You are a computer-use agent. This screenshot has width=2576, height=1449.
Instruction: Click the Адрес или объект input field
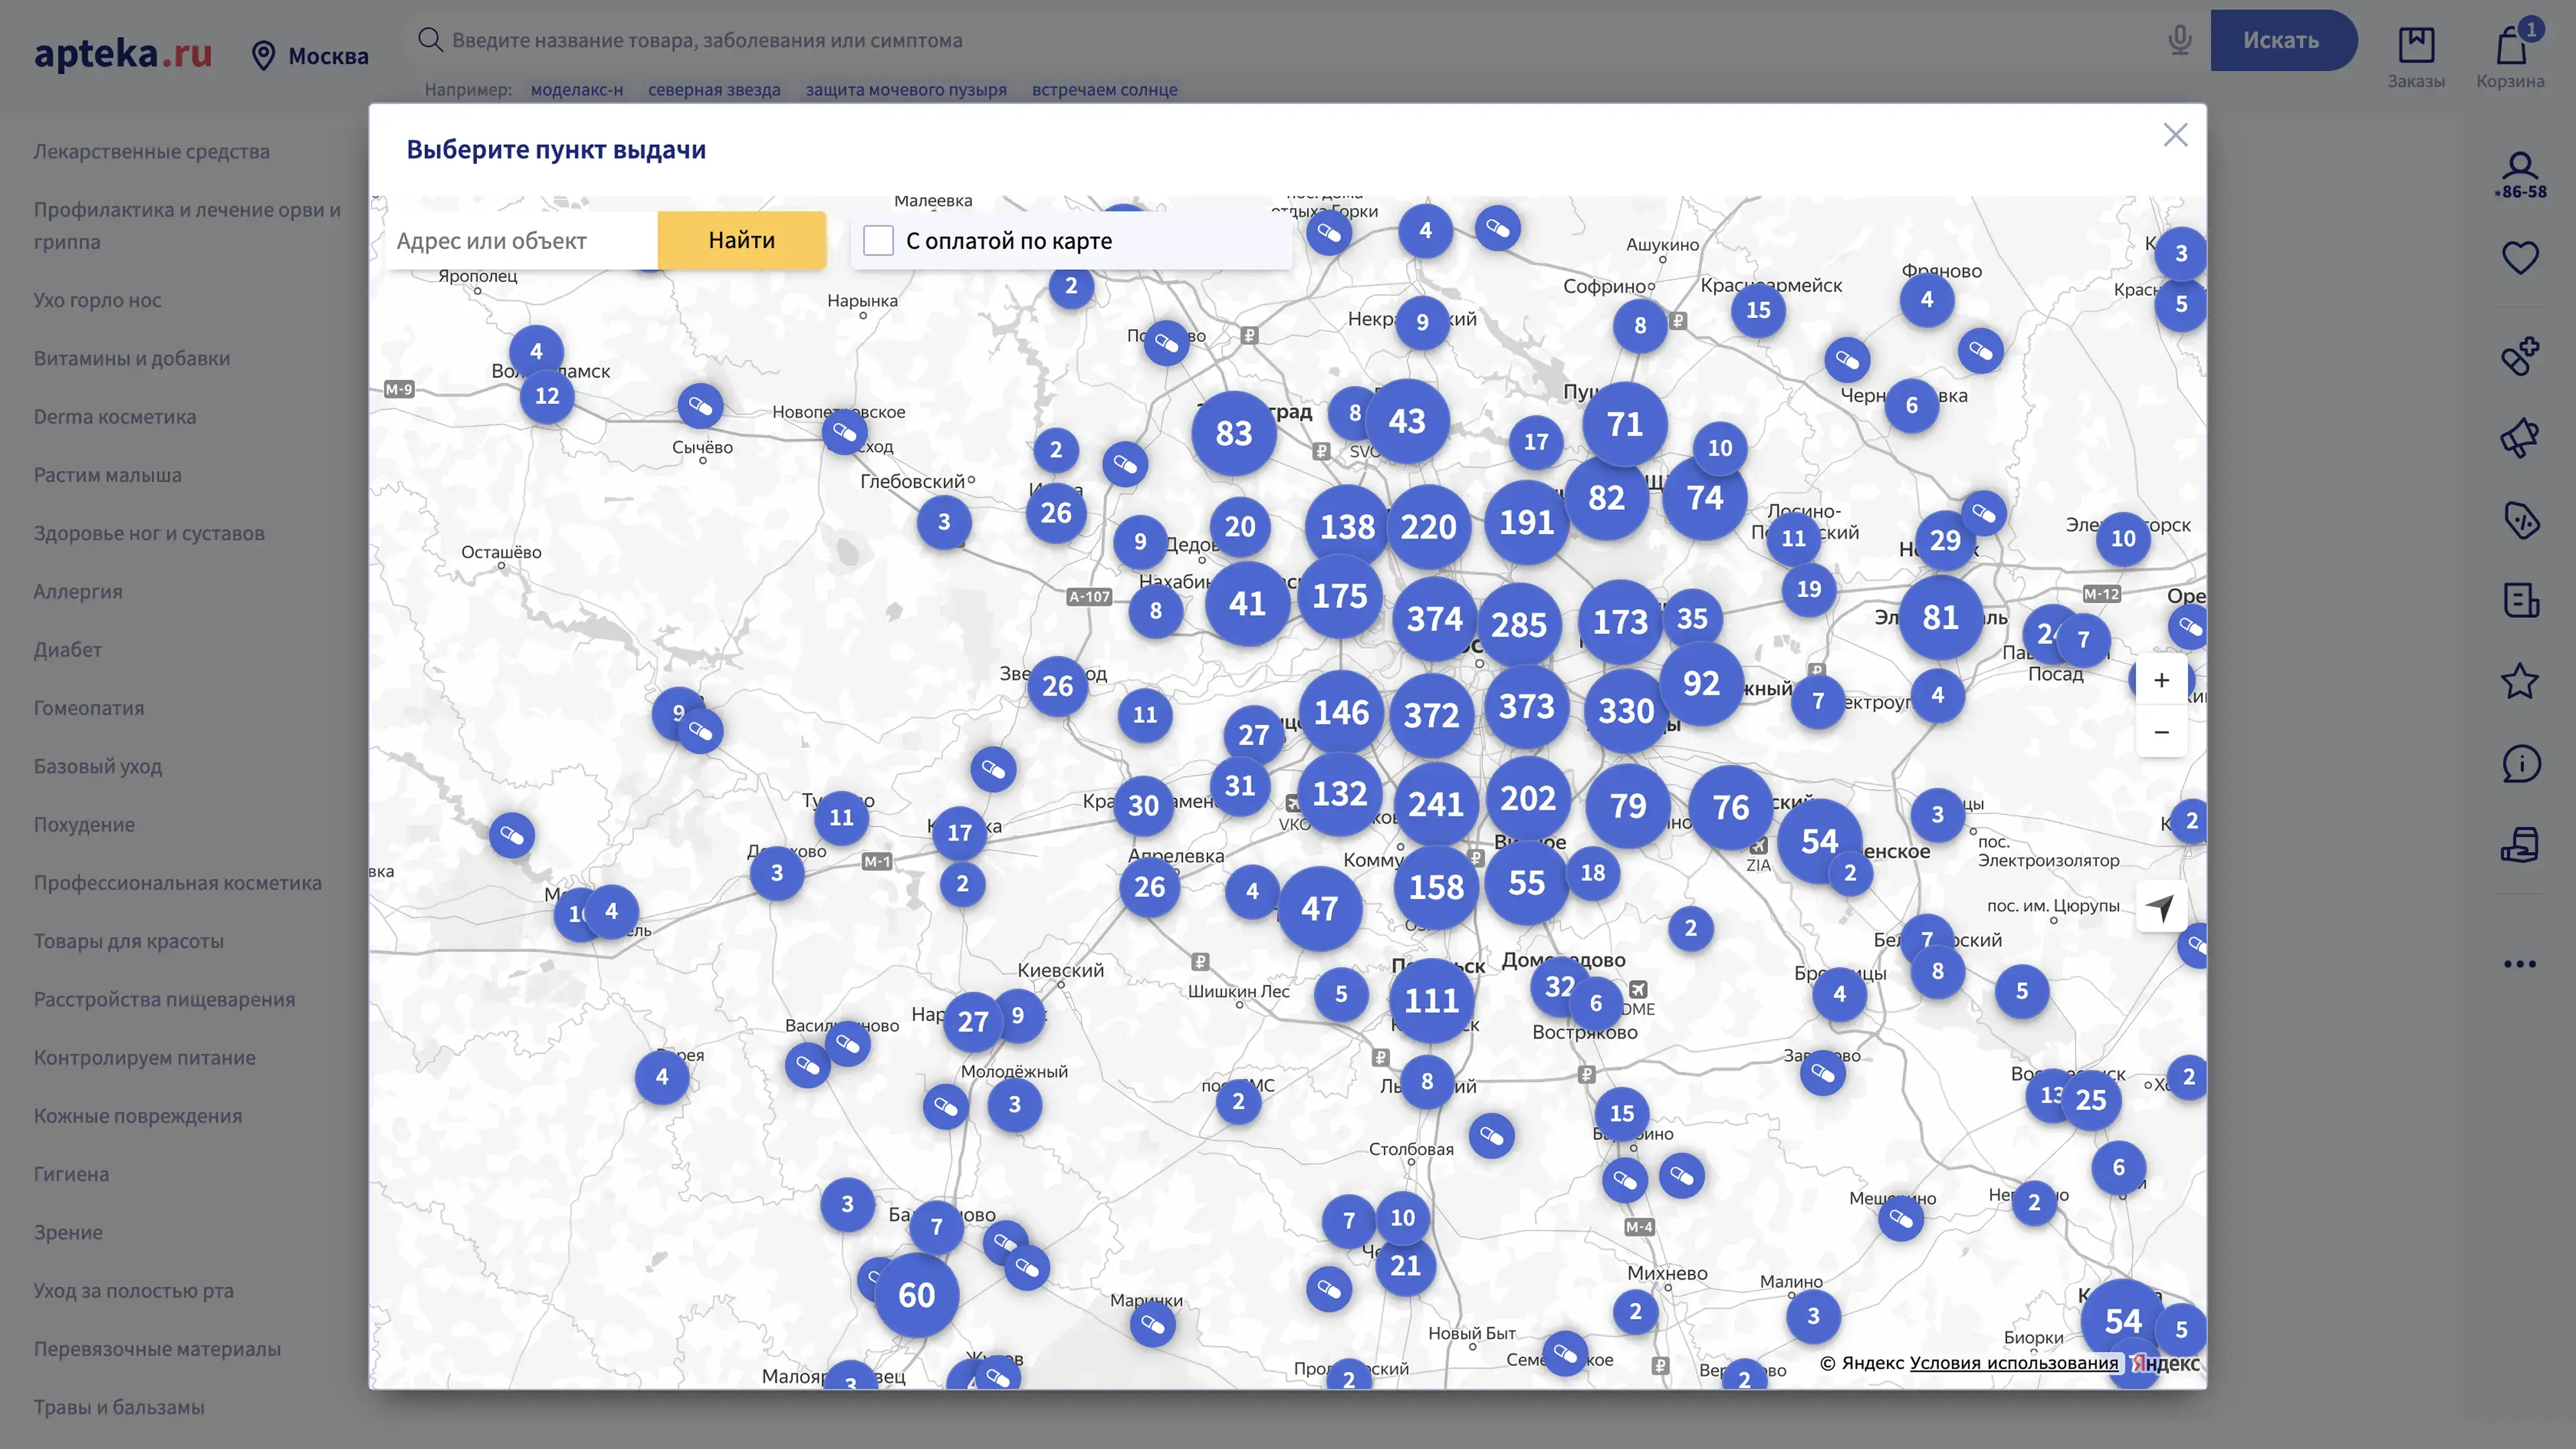[521, 241]
